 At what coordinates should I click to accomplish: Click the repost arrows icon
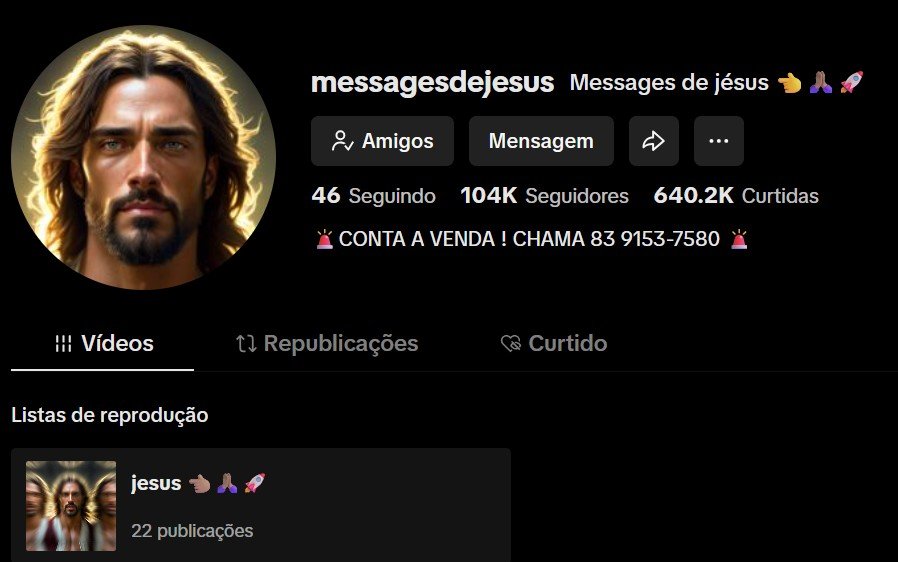click(x=246, y=344)
